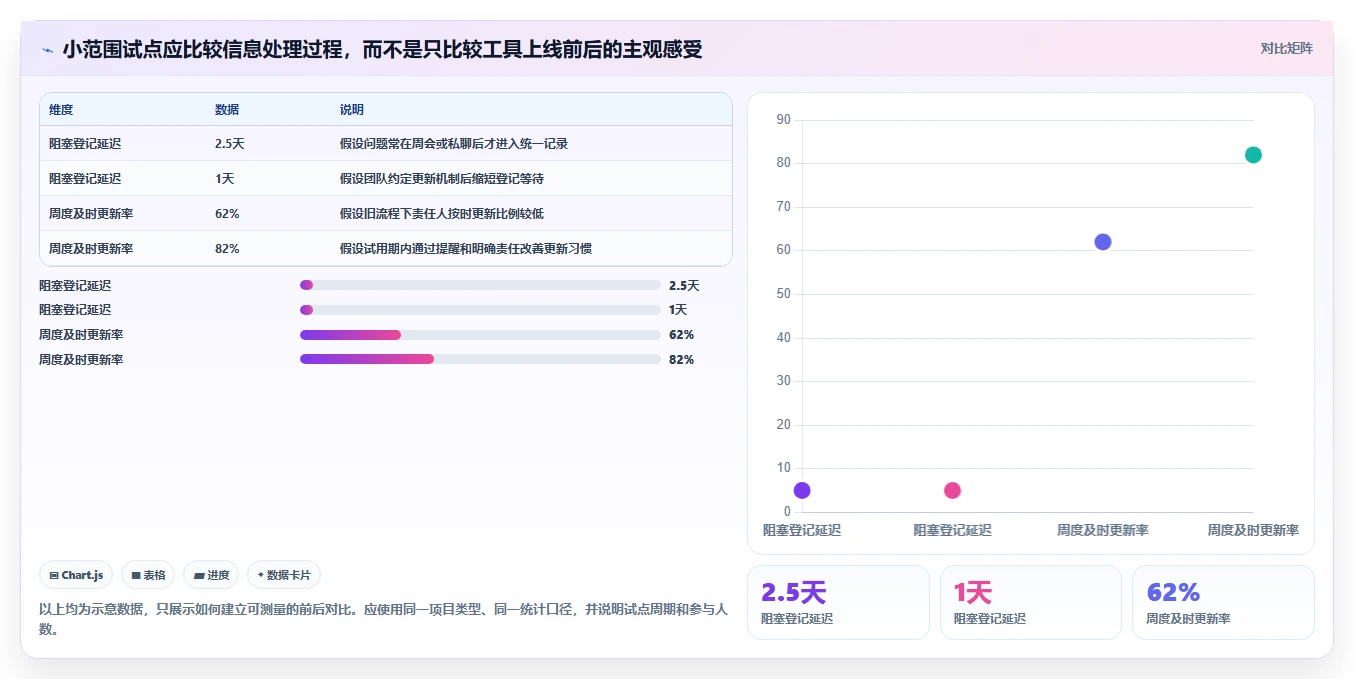Image resolution: width=1354 pixels, height=679 pixels.
Task: Click description 假设旧流程下责任人按时更新比例较低
Action: pyautogui.click(x=442, y=214)
